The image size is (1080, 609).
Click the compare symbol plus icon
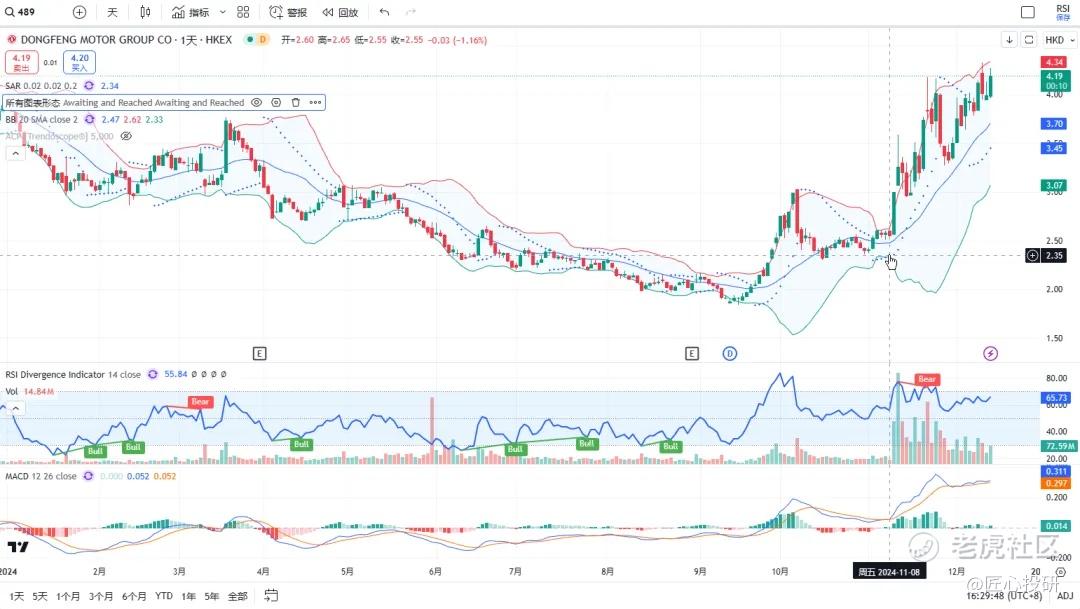(x=79, y=12)
